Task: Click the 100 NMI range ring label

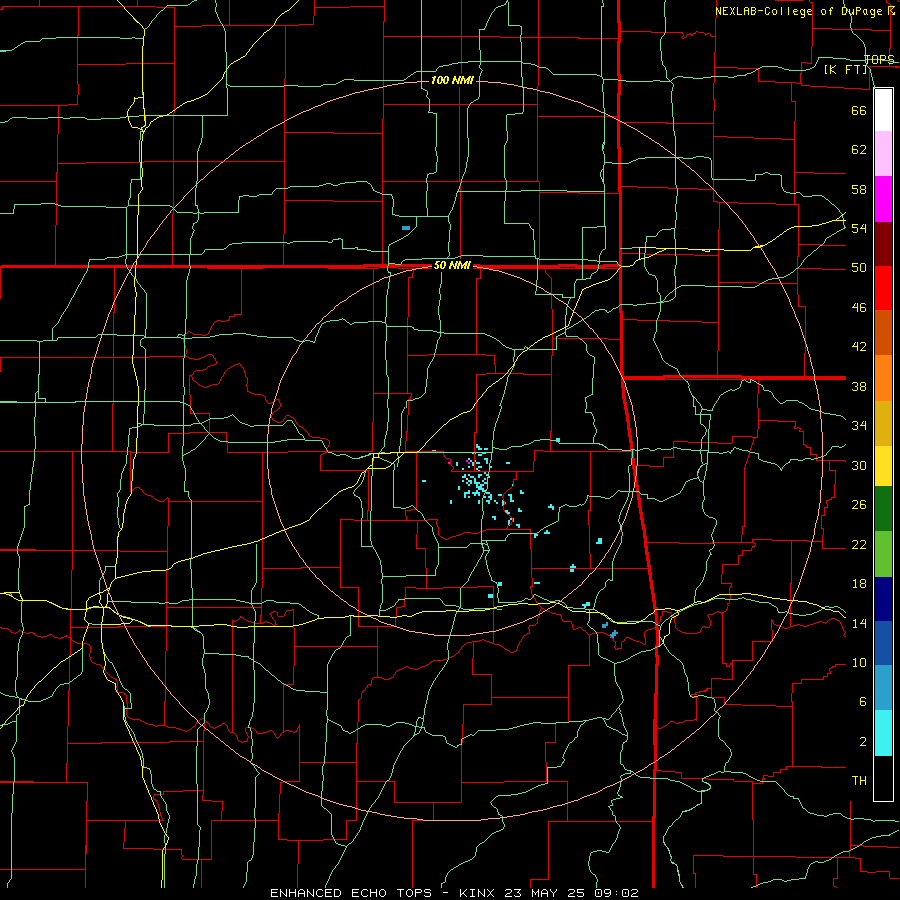Action: [x=452, y=80]
